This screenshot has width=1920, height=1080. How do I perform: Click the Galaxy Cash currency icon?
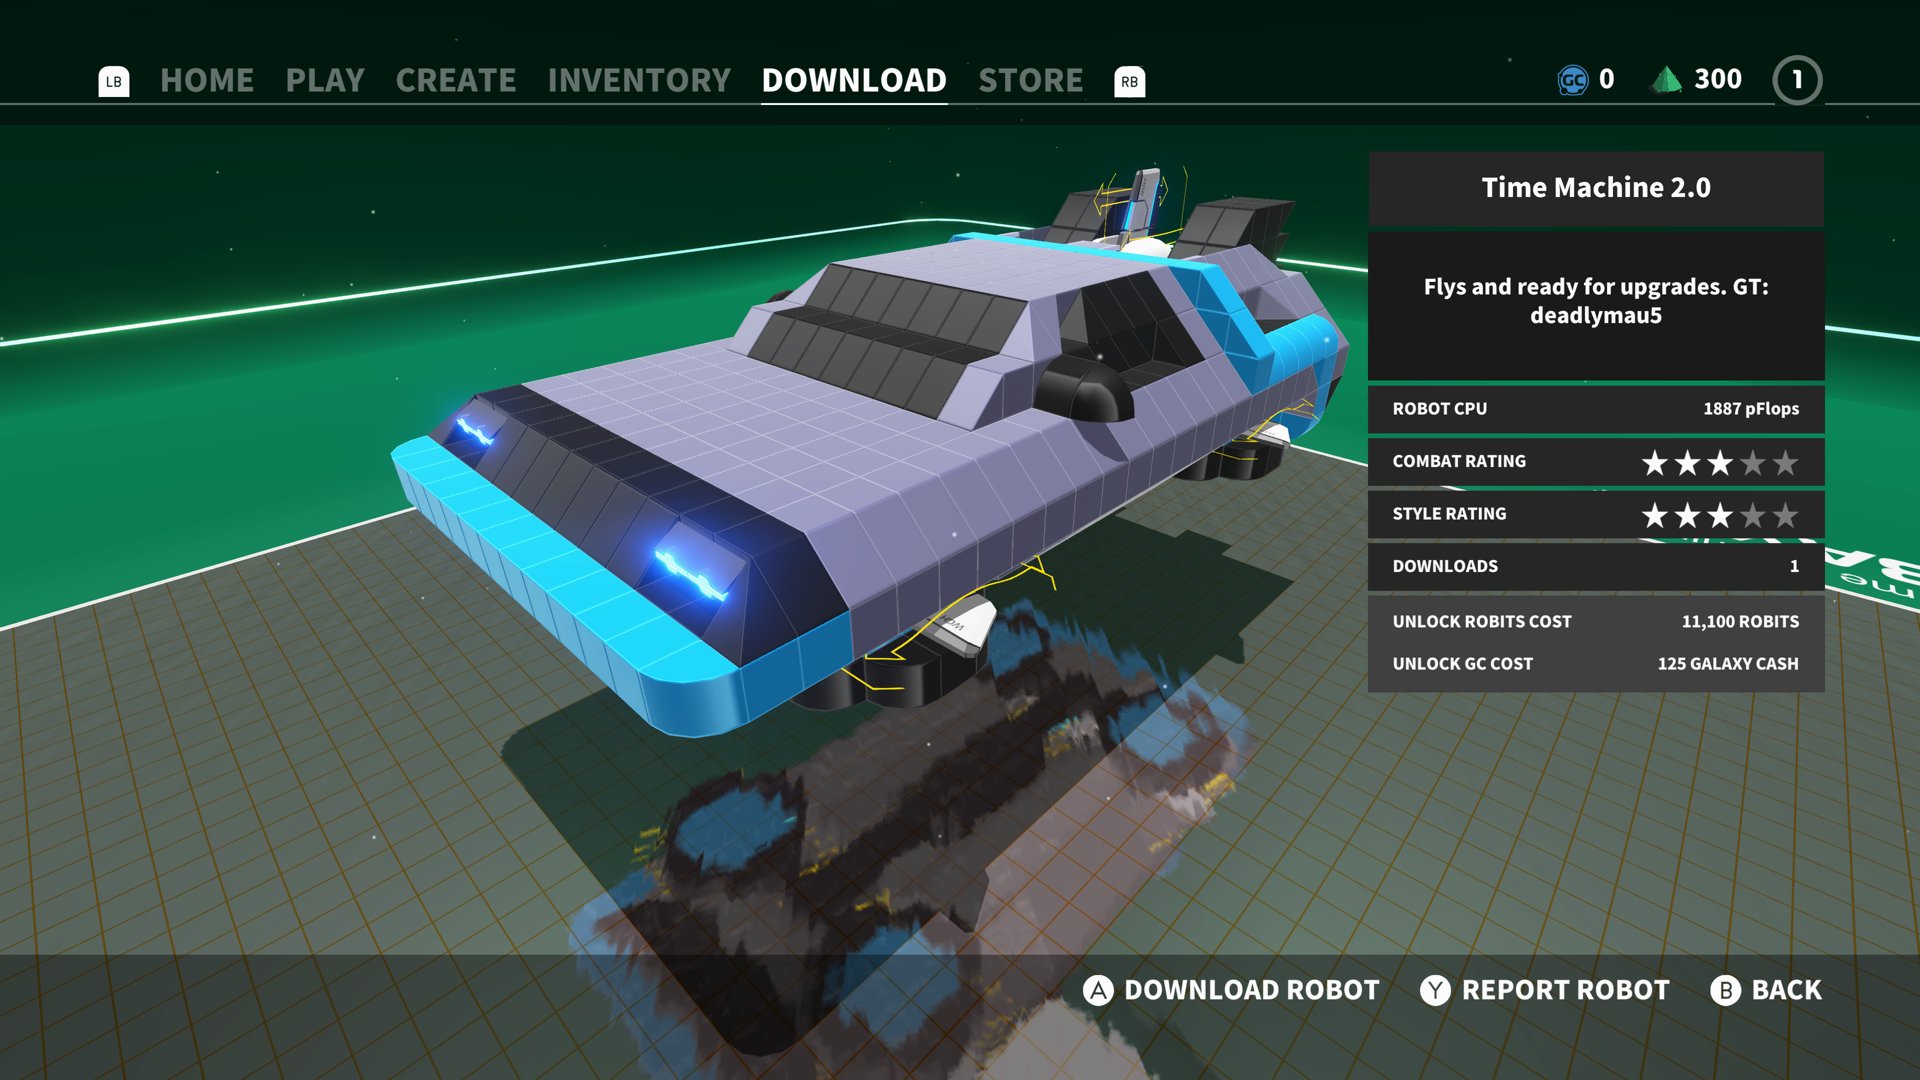click(x=1572, y=79)
